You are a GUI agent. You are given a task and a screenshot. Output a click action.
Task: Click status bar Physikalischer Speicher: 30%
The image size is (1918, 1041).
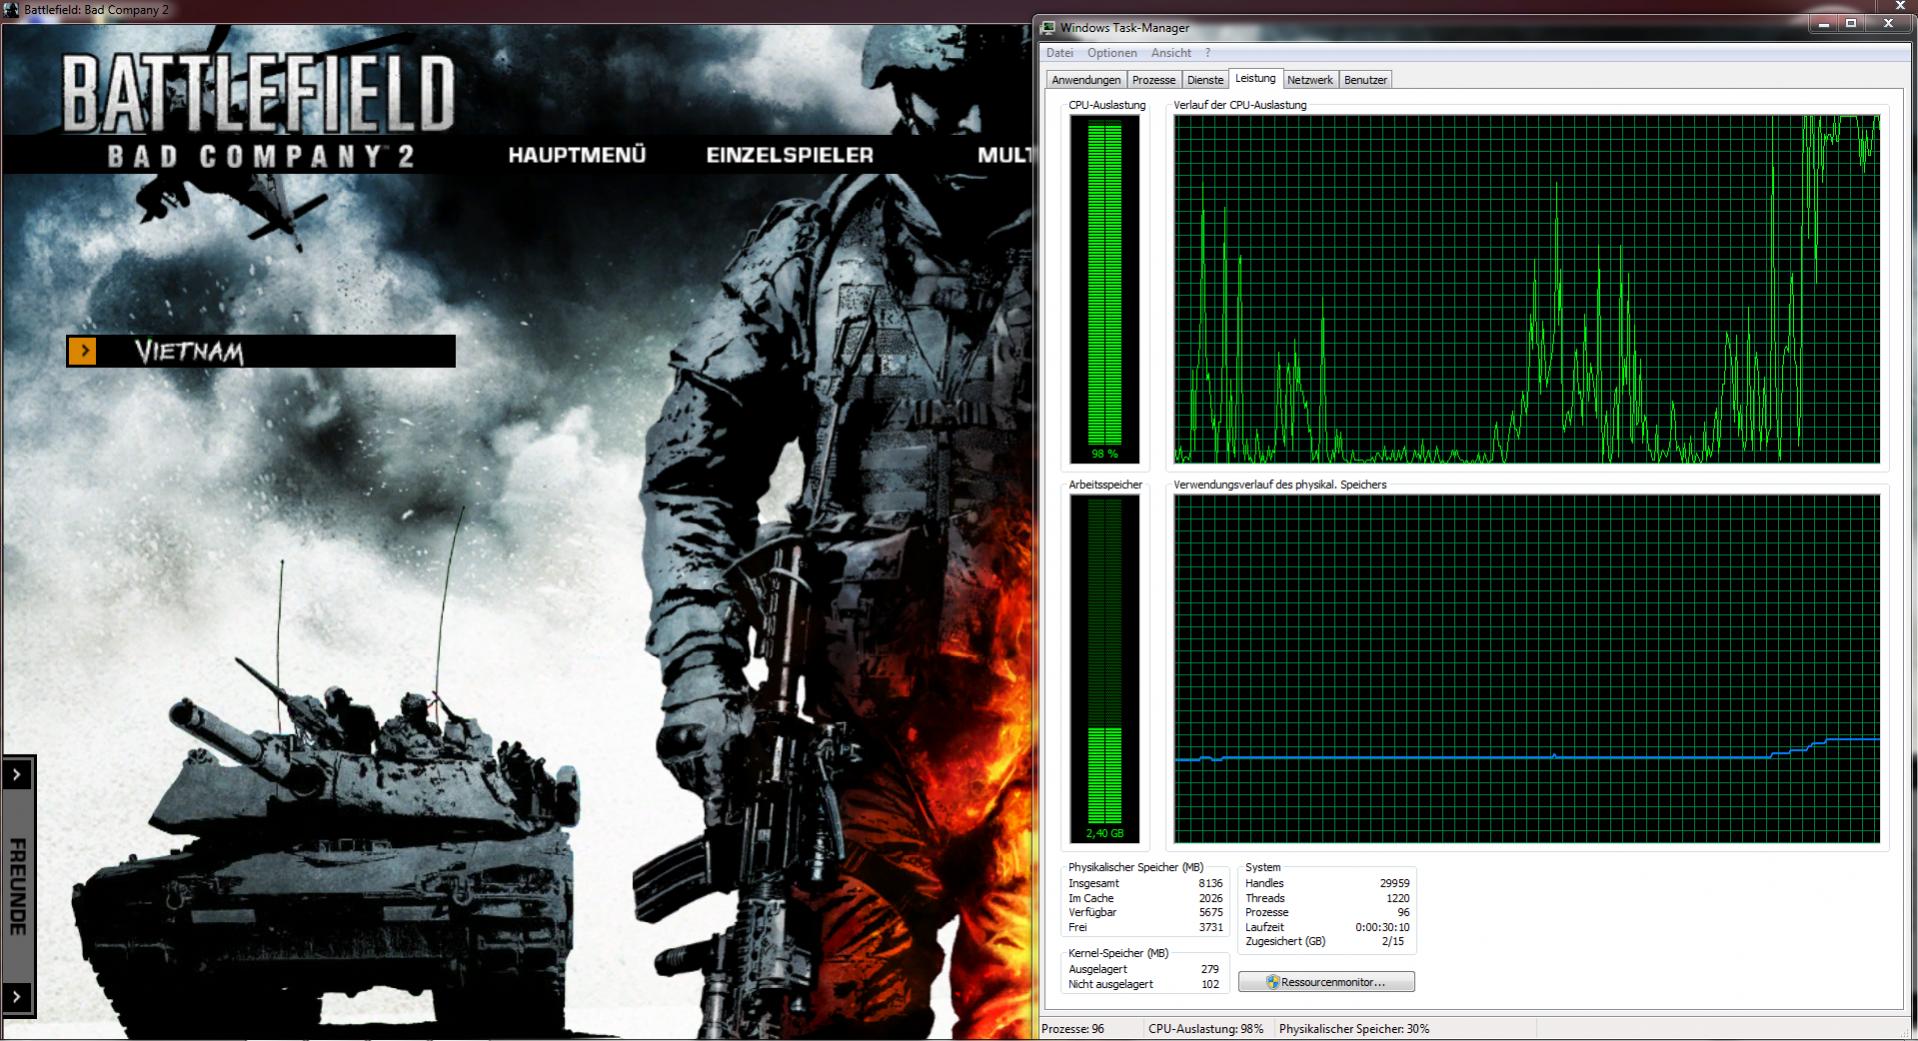[1354, 1029]
